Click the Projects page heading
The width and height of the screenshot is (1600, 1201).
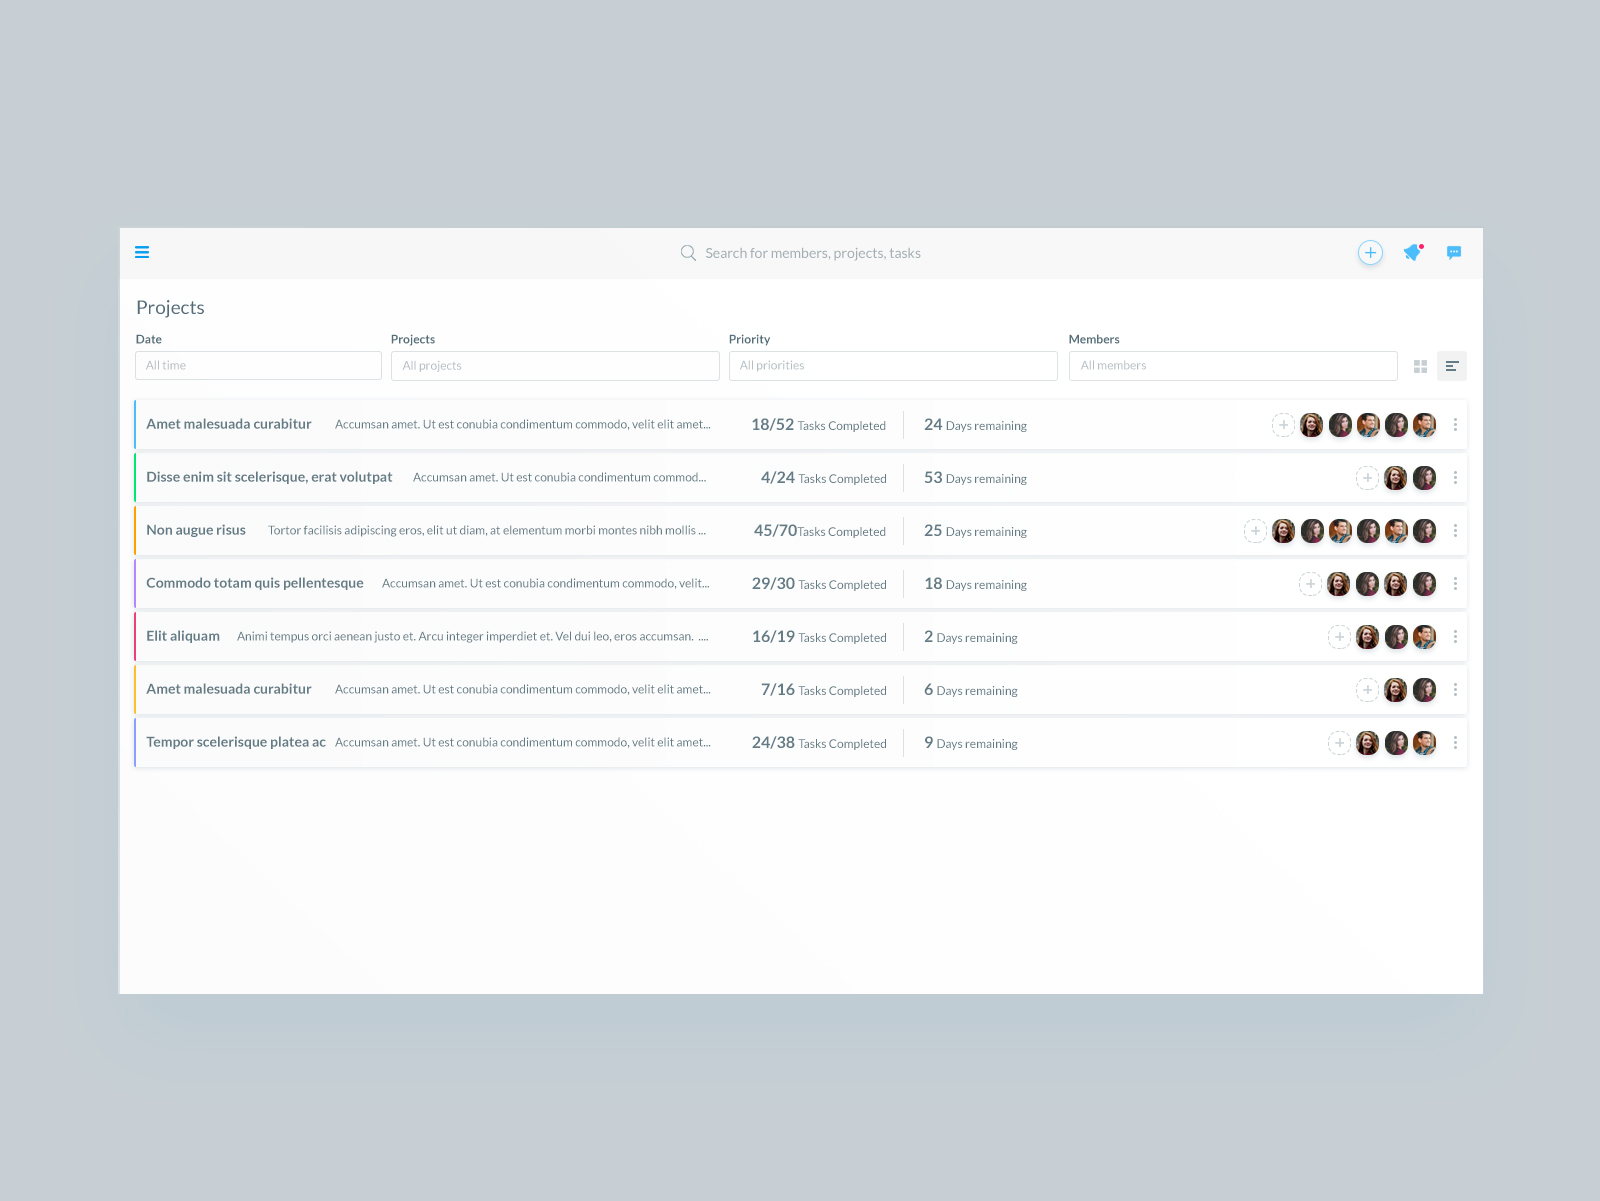(x=170, y=307)
